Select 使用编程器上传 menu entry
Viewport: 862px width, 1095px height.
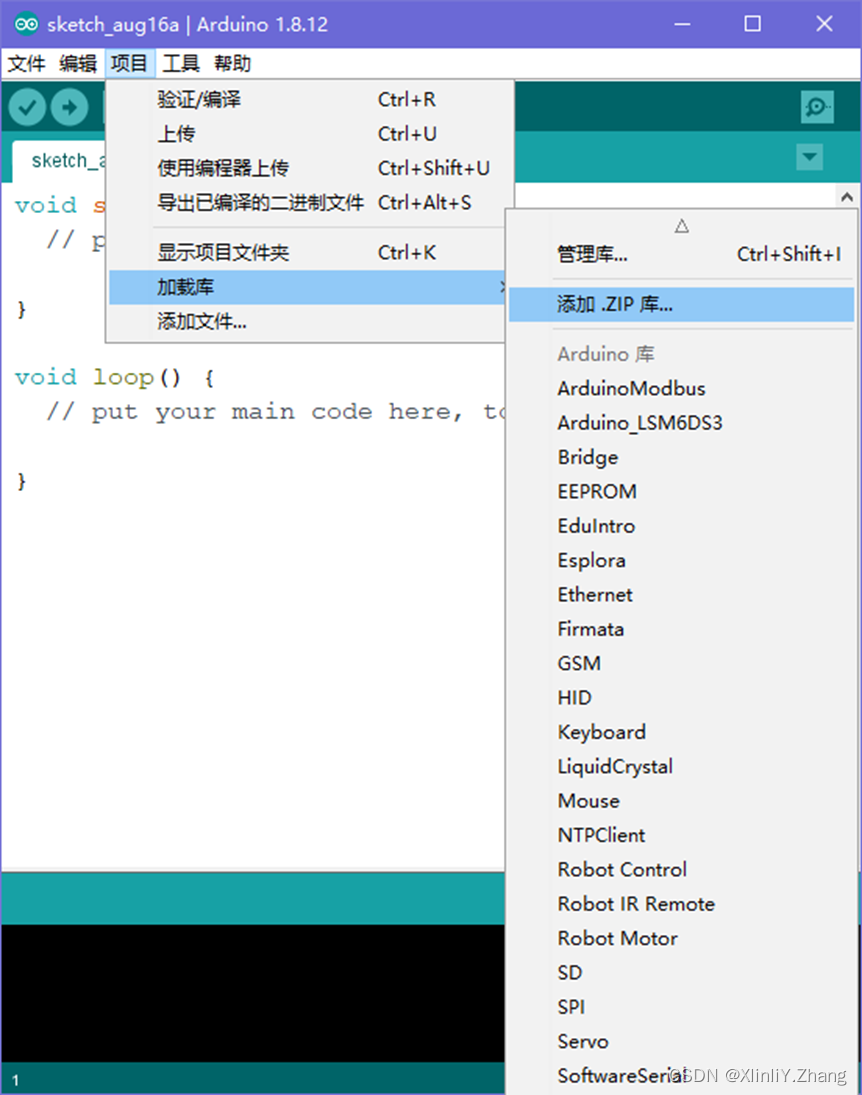[x=307, y=168]
